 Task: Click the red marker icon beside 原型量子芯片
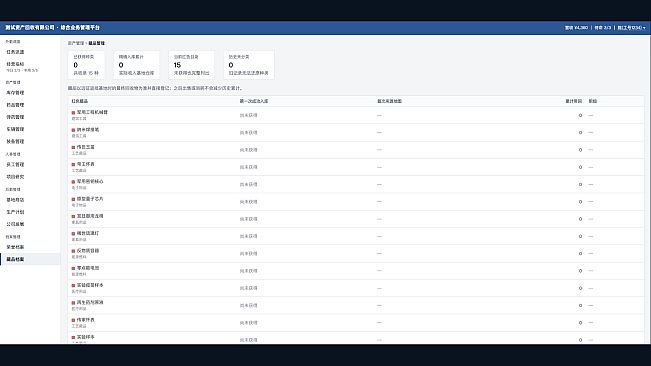click(x=73, y=199)
